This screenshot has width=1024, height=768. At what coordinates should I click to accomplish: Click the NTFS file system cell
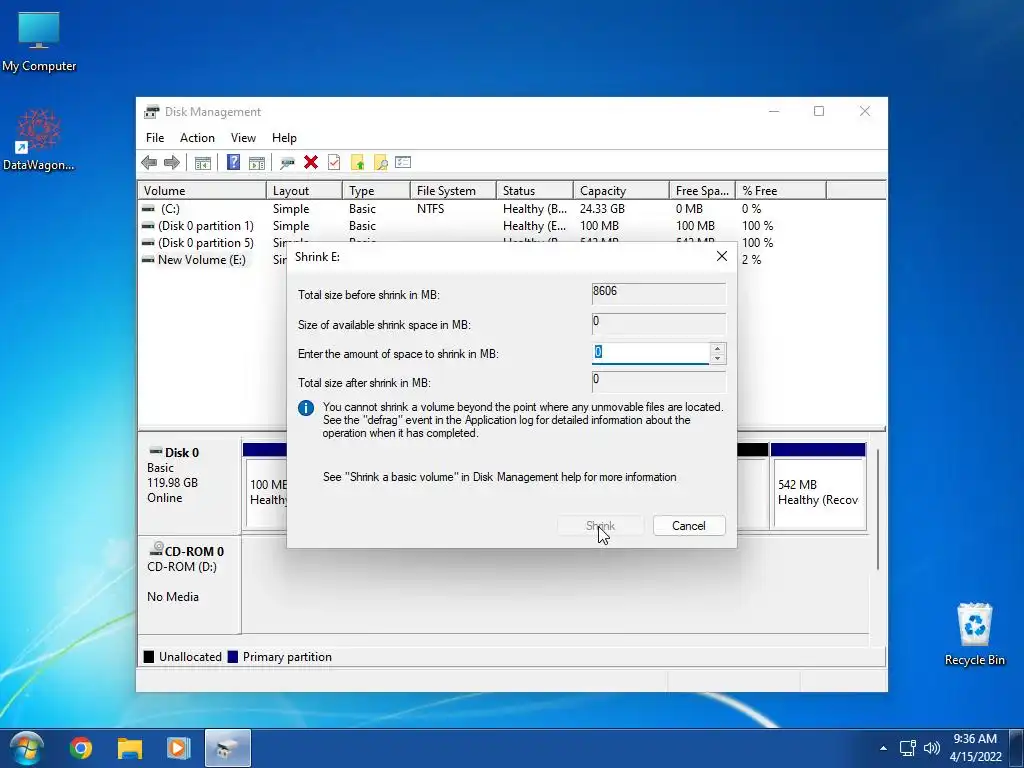(x=430, y=209)
